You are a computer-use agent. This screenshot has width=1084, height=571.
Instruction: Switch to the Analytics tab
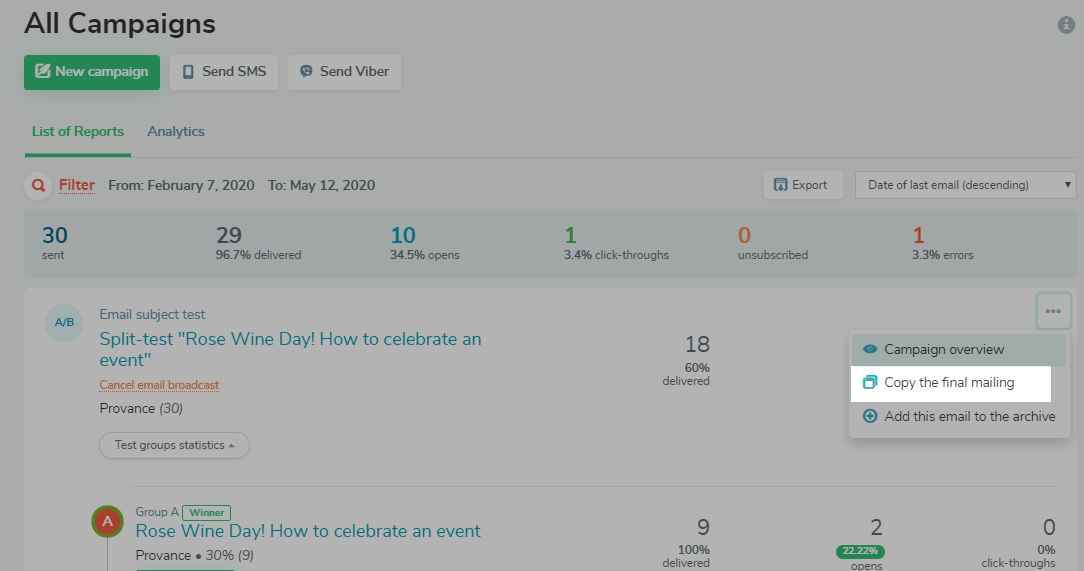(176, 131)
